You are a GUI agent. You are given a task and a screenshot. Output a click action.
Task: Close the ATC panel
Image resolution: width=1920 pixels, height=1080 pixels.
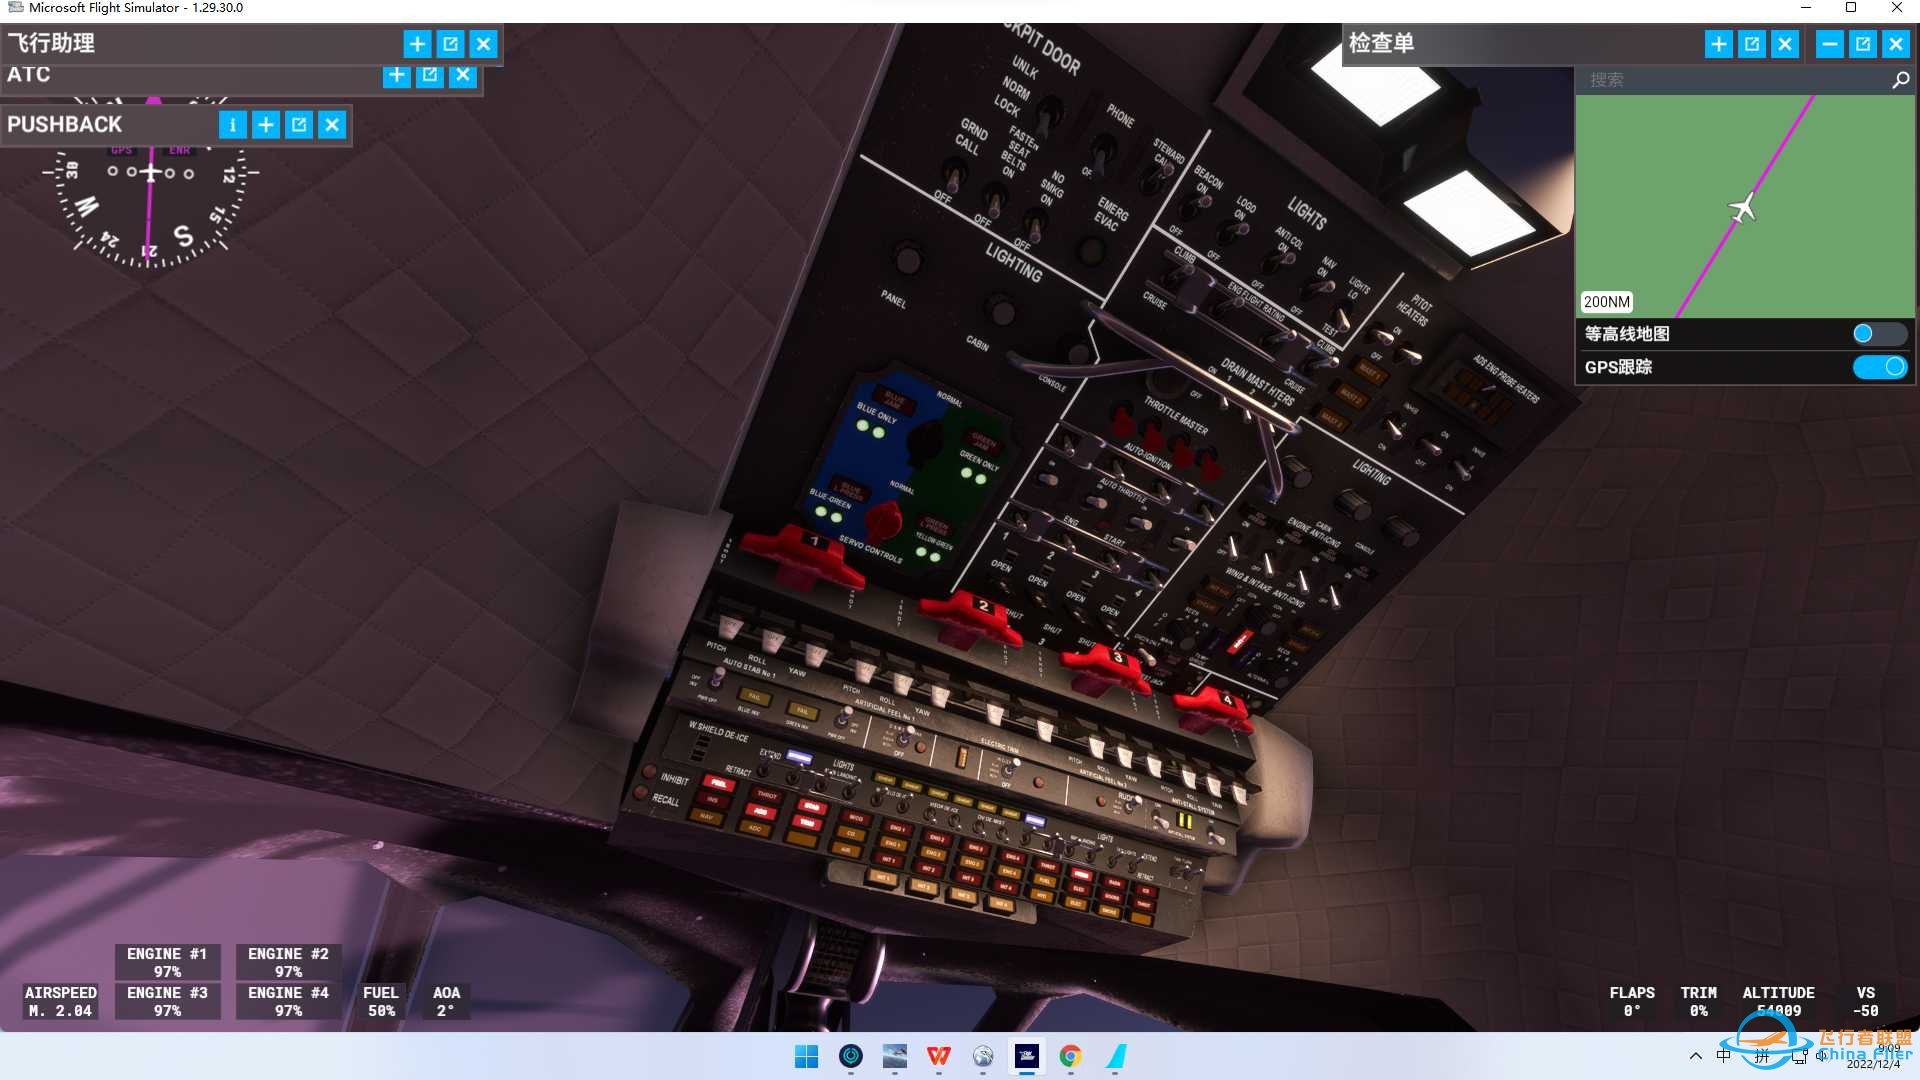click(462, 75)
